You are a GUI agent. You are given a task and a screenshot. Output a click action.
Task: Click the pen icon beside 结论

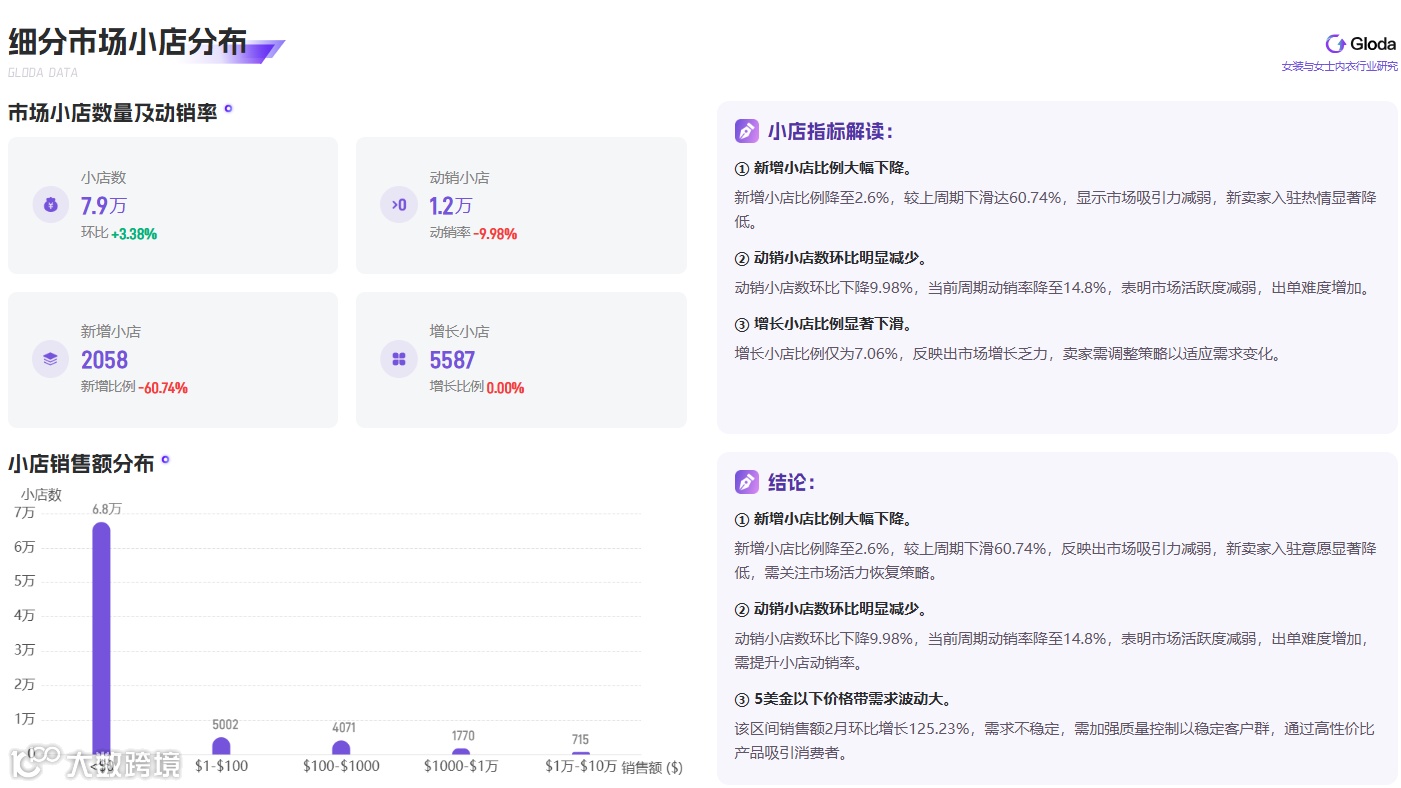pos(747,482)
